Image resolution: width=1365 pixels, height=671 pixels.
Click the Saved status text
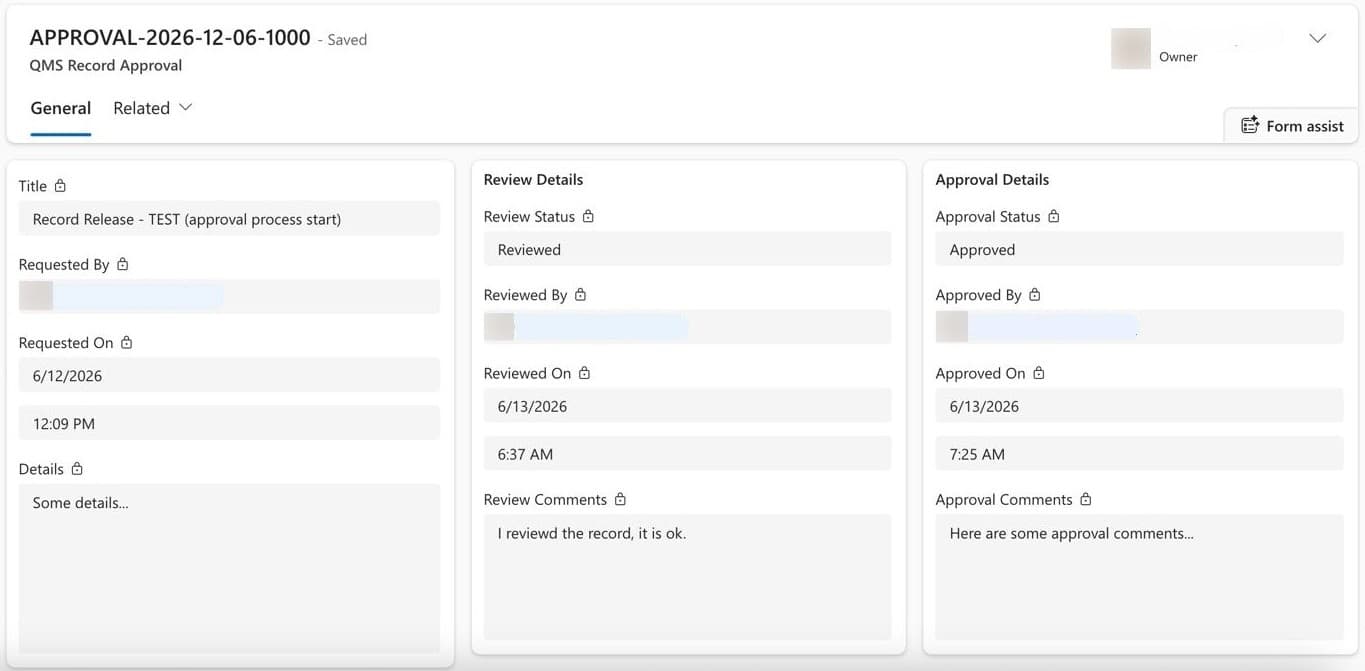pyautogui.click(x=347, y=40)
